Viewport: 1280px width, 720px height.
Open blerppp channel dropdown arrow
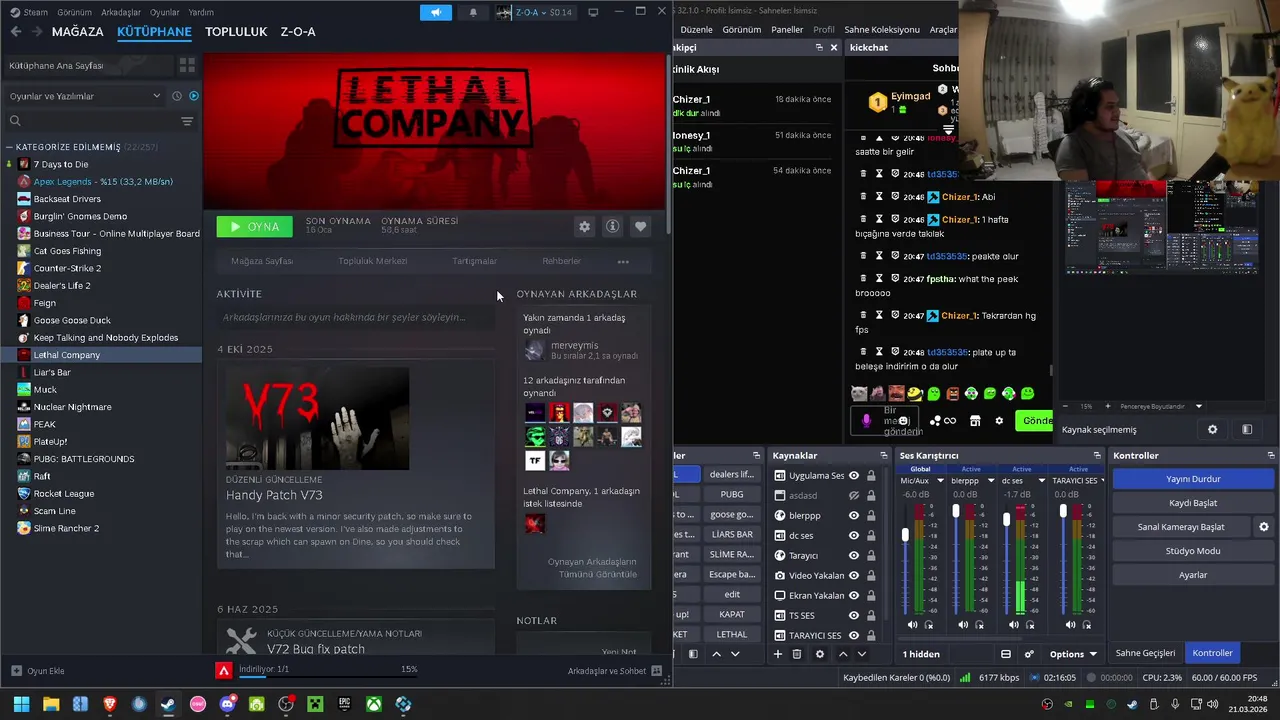click(991, 481)
